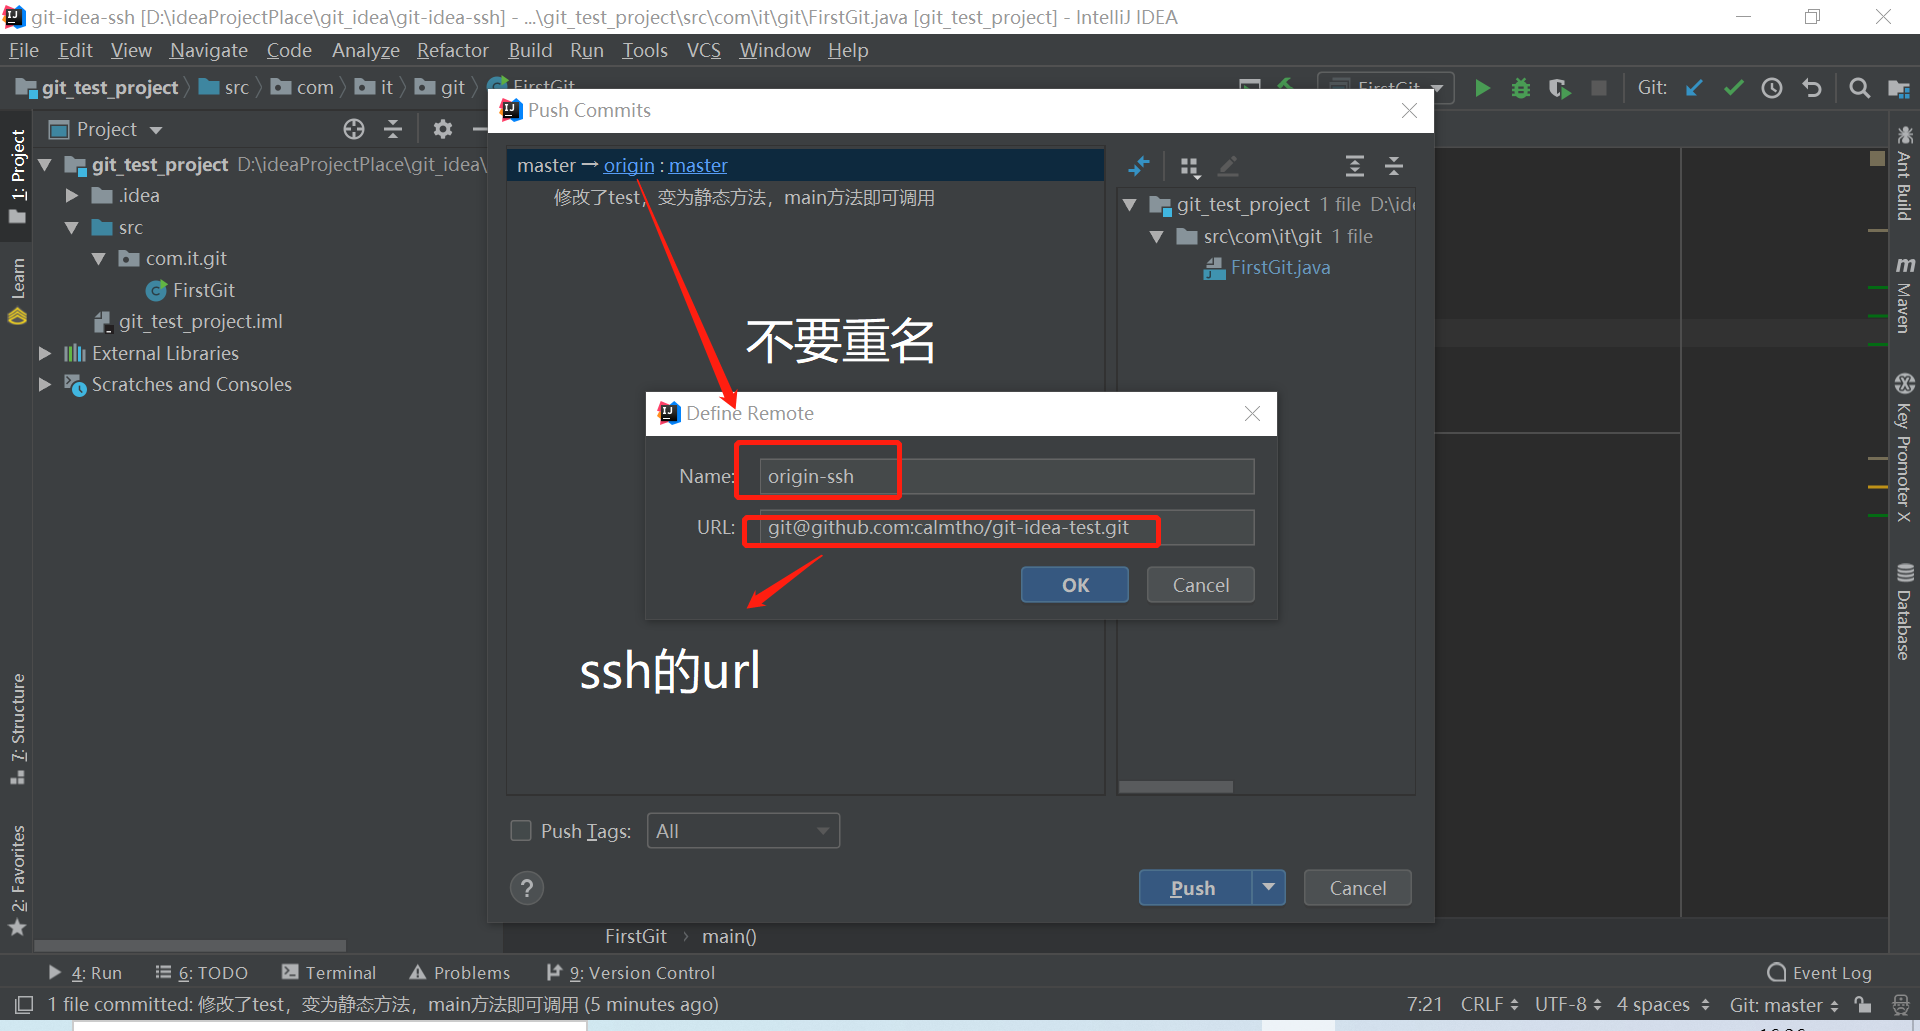Open the VCS menu
1920x1031 pixels.
703,50
